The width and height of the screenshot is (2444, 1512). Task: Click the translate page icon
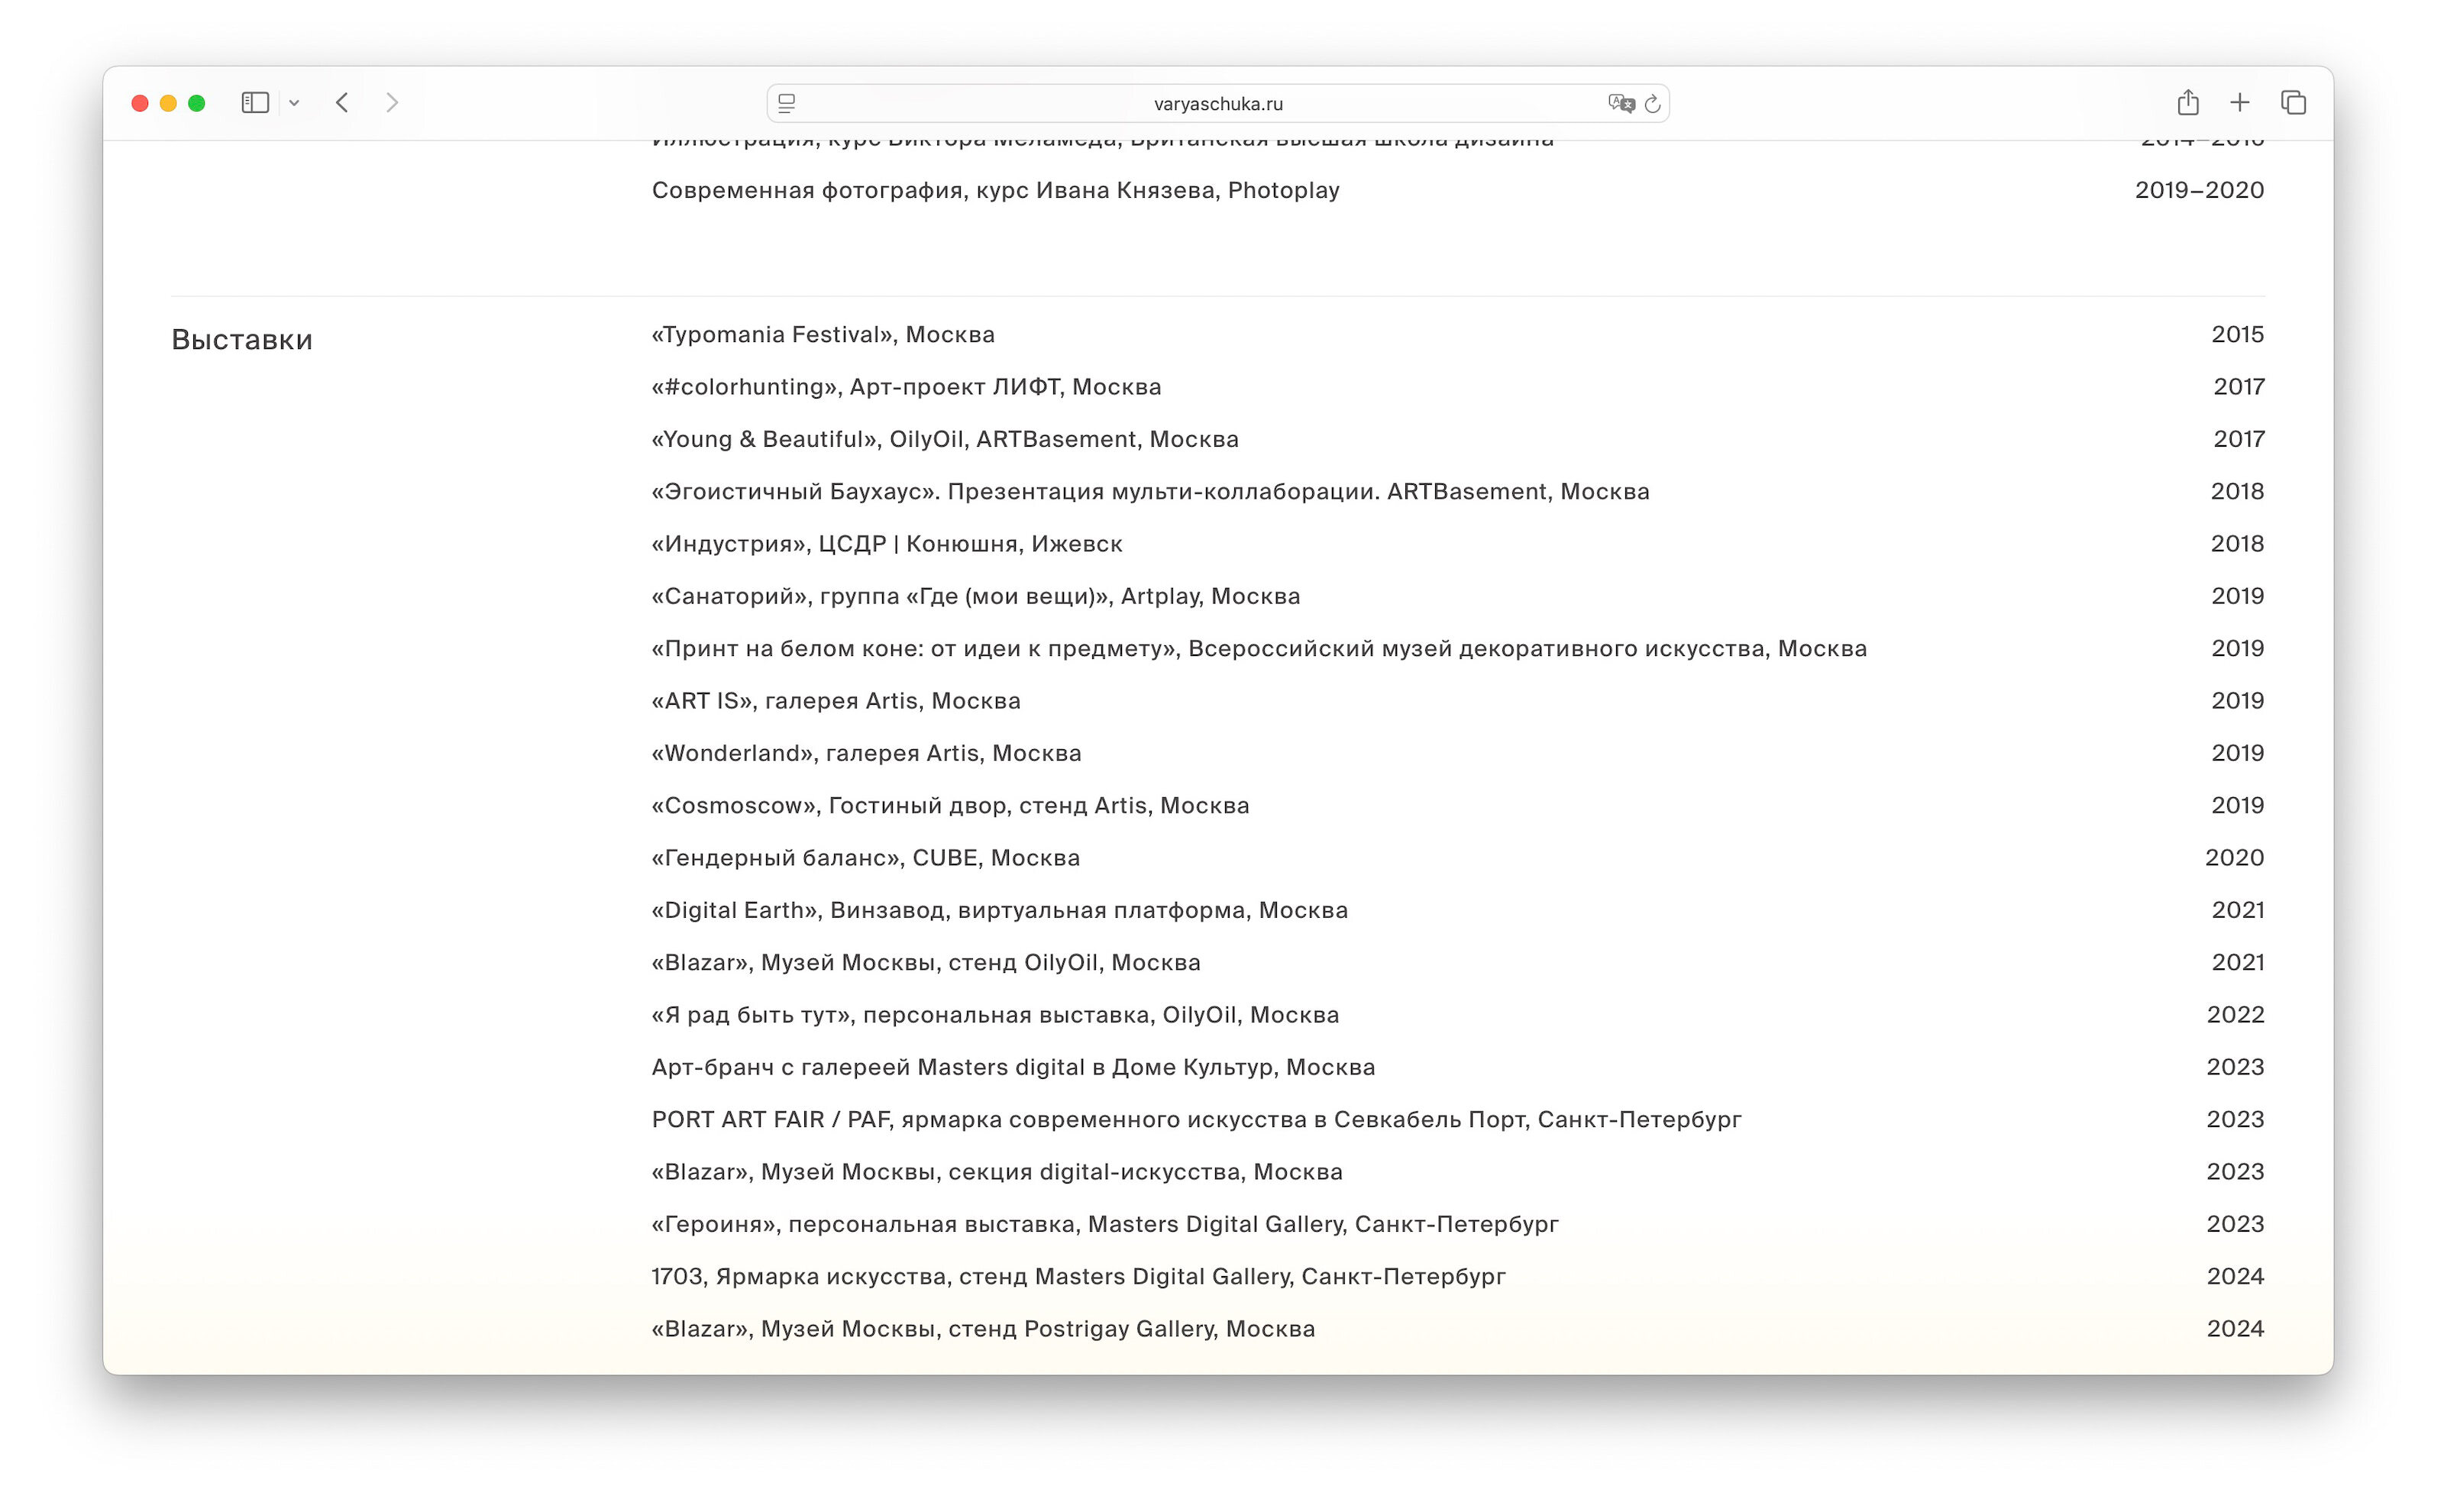pos(1620,103)
